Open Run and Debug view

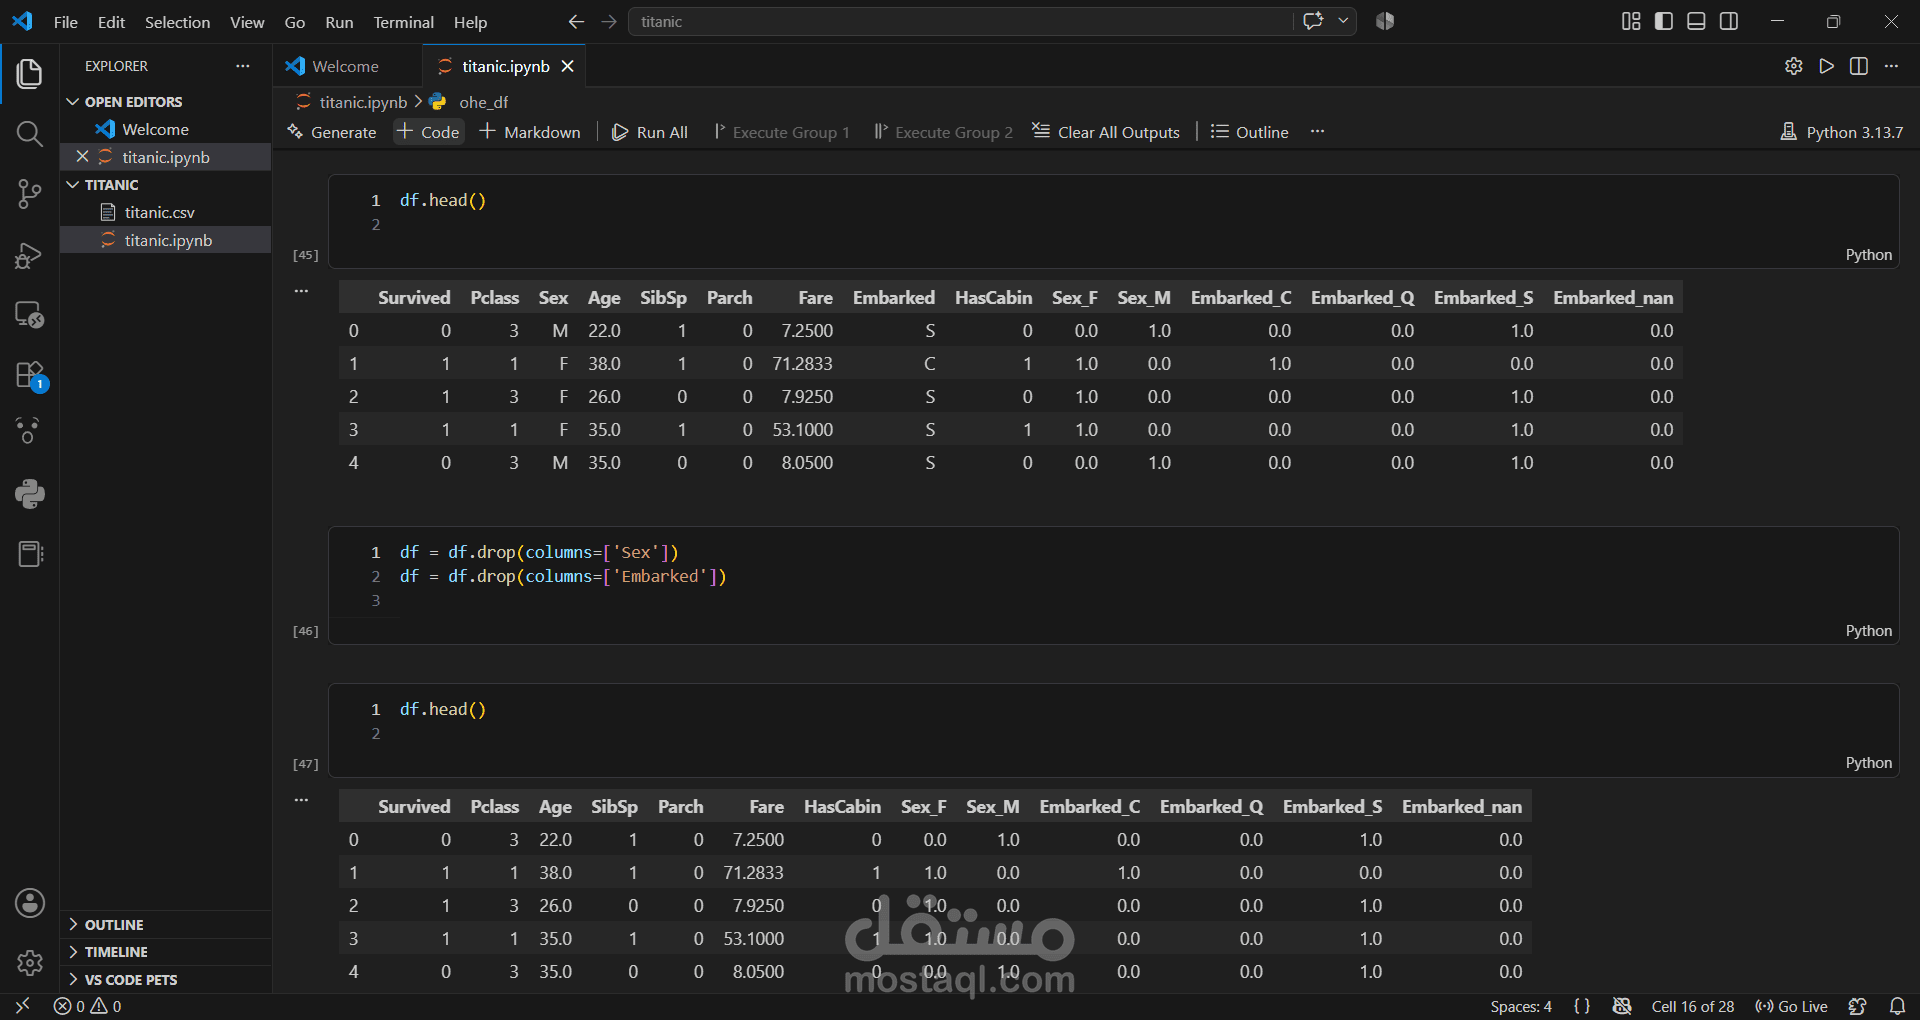(30, 255)
